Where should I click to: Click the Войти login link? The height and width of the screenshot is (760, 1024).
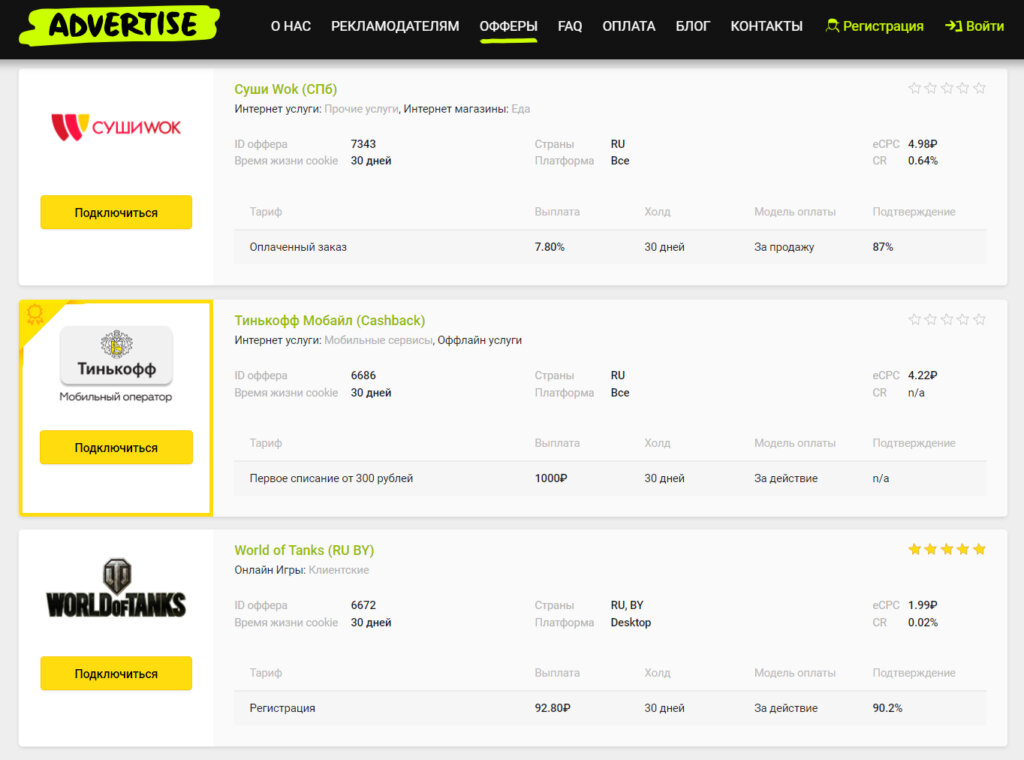(974, 26)
